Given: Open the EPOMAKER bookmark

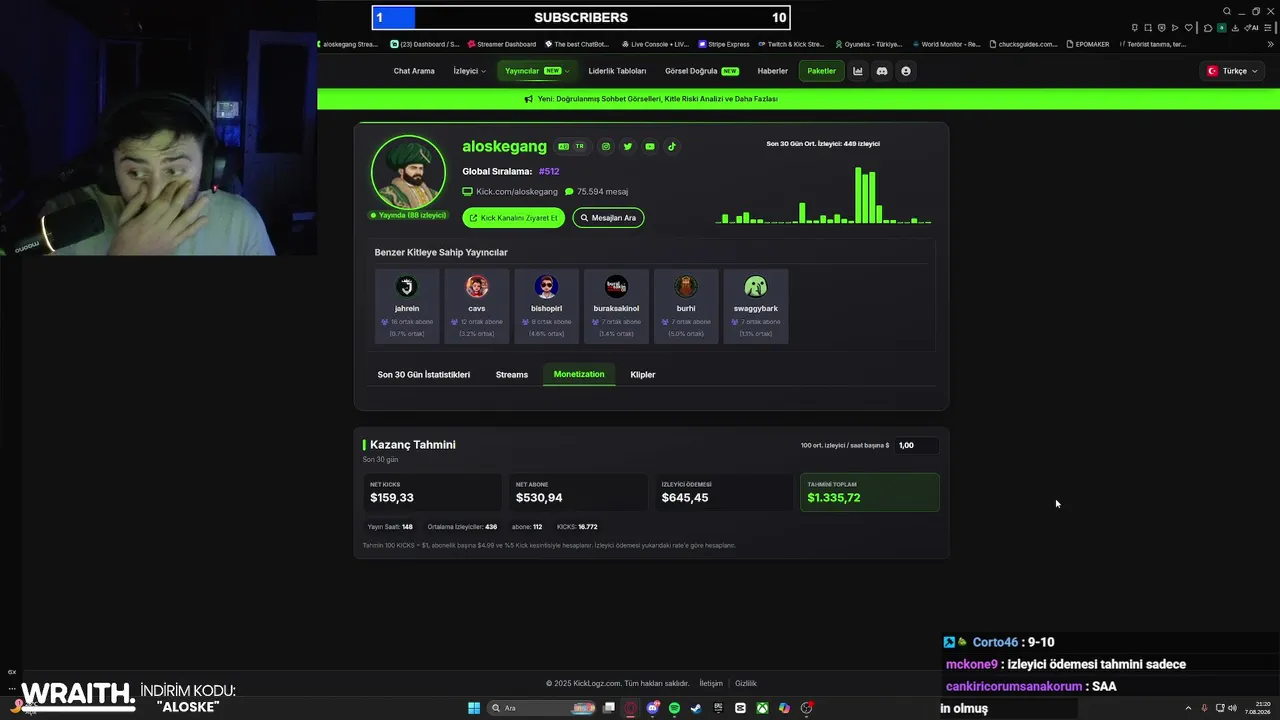Looking at the screenshot, I should coord(1088,44).
